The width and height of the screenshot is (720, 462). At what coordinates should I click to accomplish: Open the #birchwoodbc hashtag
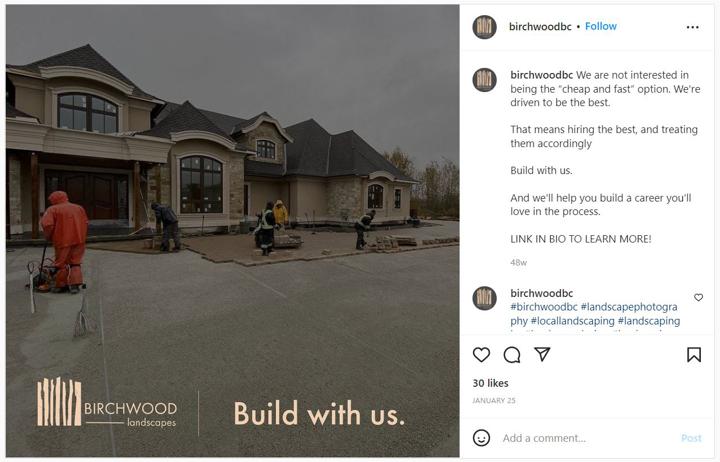(544, 307)
